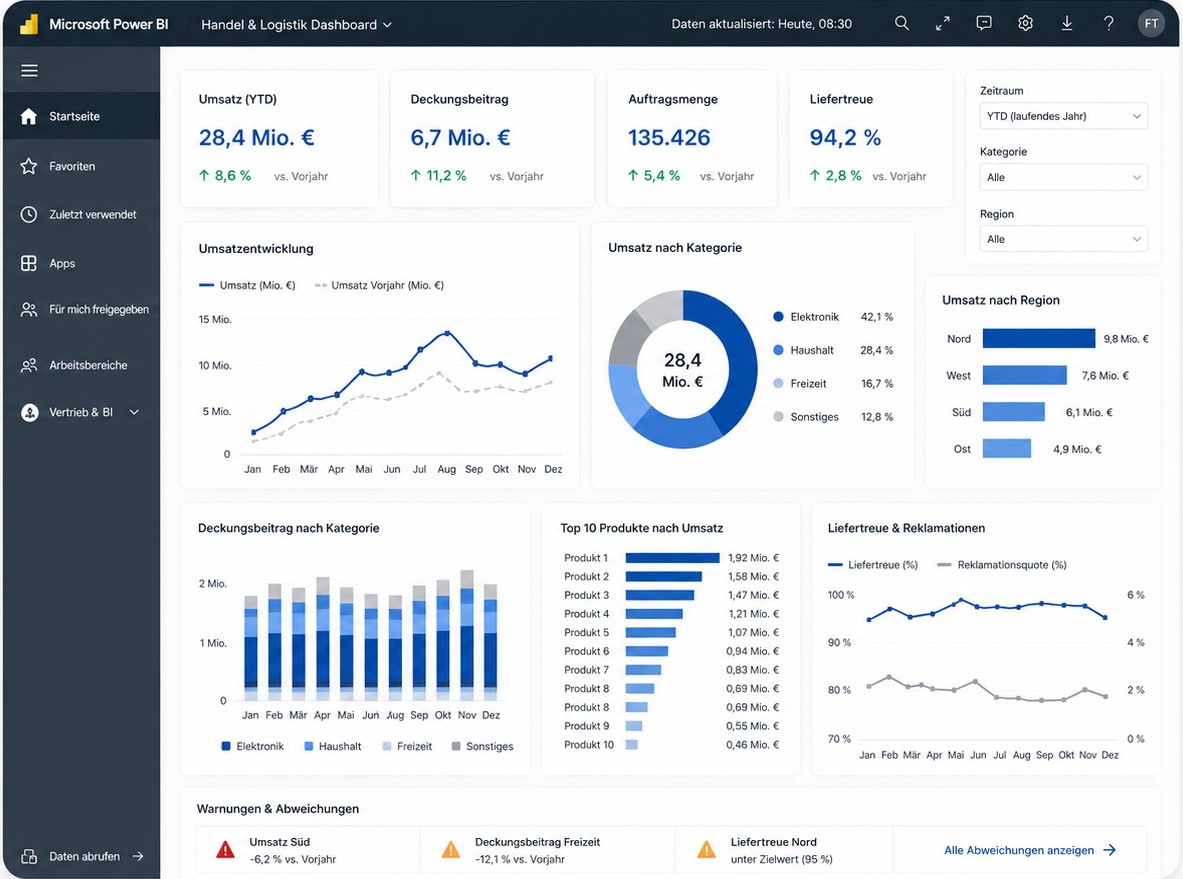Click the Produkt 1 revenue bar
The height and width of the screenshot is (879, 1183).
coord(672,558)
